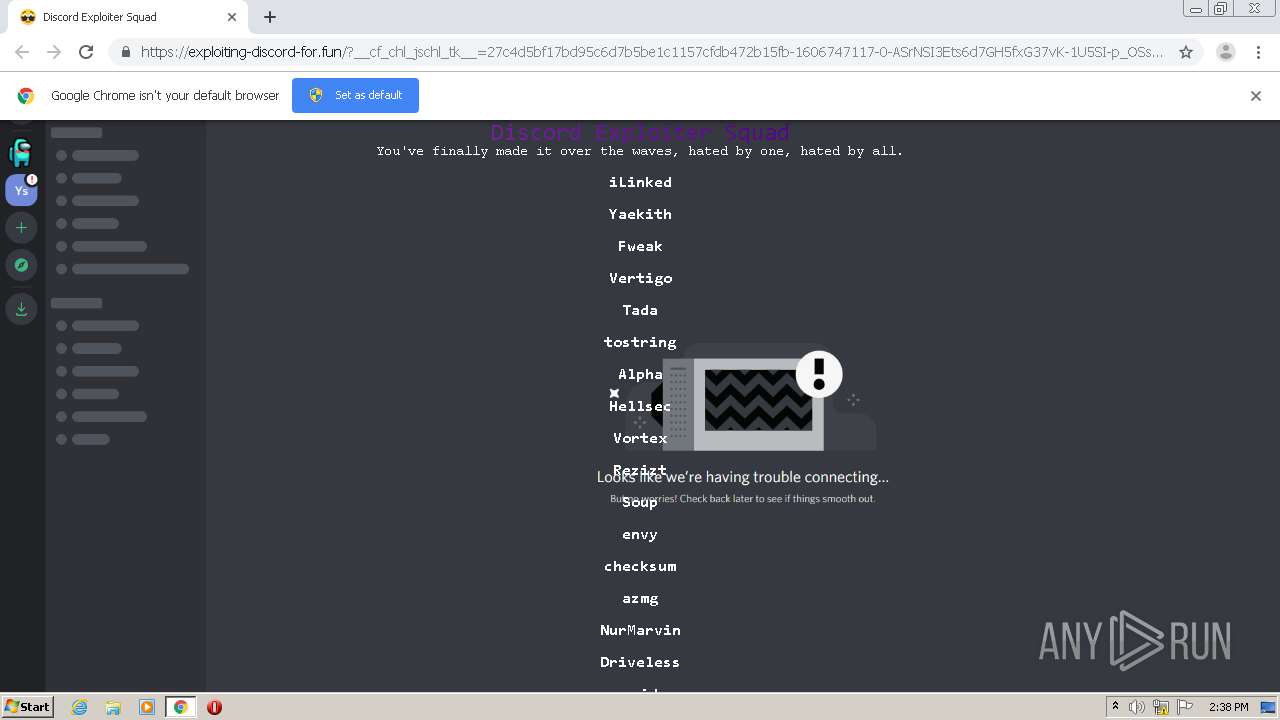
Task: Open Chrome three-dot menu
Action: coord(1258,52)
